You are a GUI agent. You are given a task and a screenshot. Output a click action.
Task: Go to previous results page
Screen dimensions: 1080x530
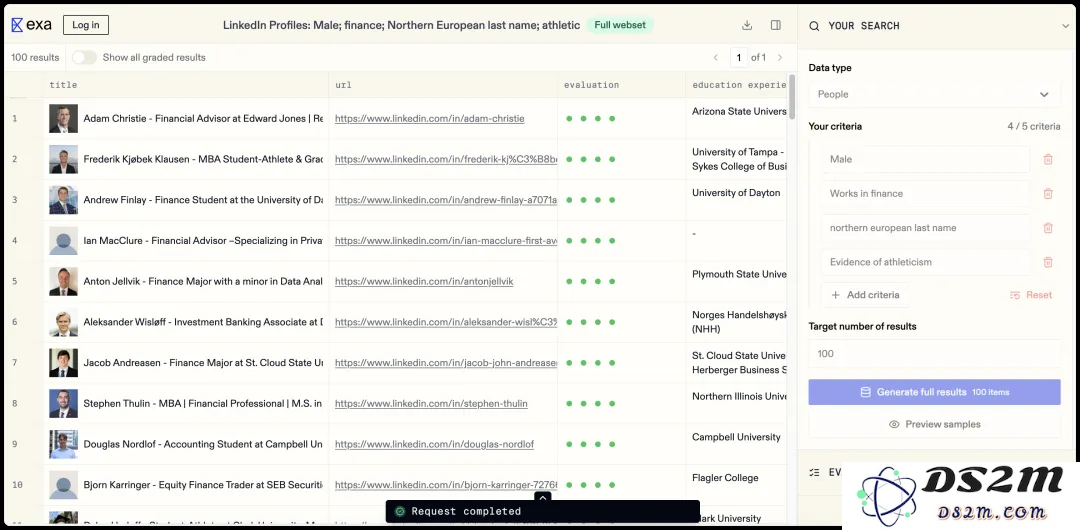(x=716, y=57)
